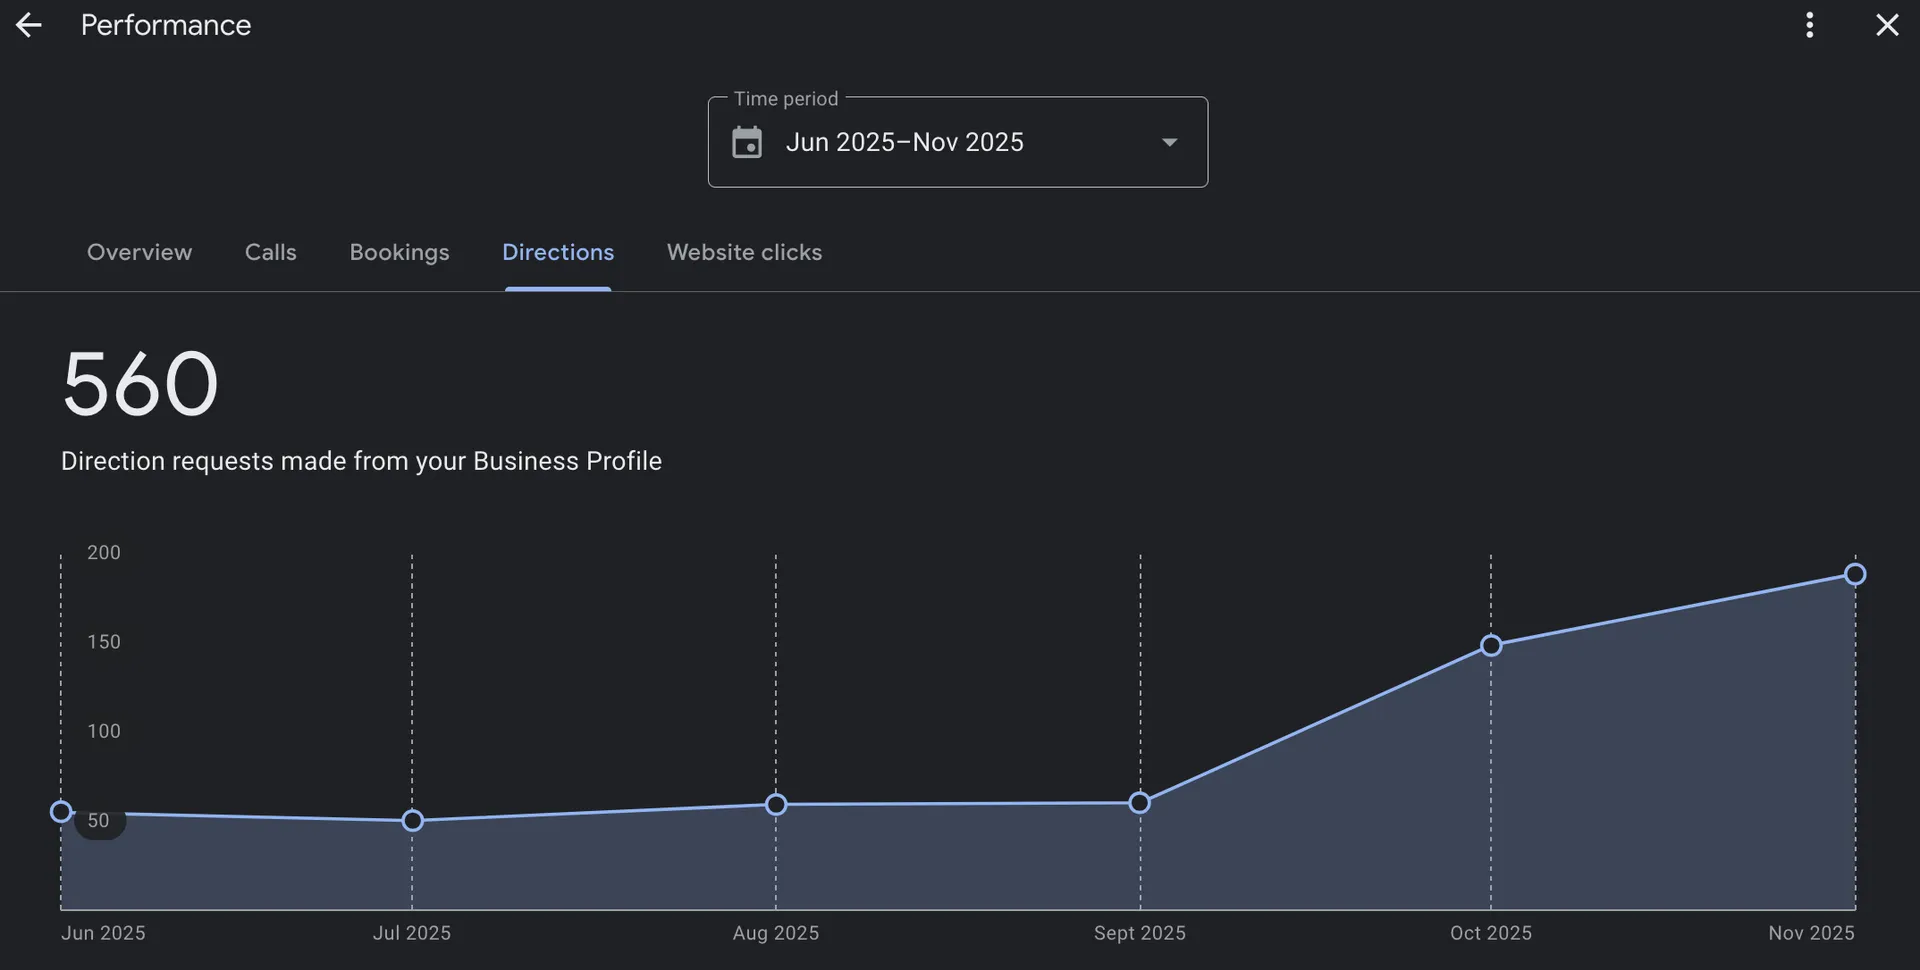This screenshot has height=970, width=1920.
Task: Select the Bookings tab
Action: (x=399, y=252)
